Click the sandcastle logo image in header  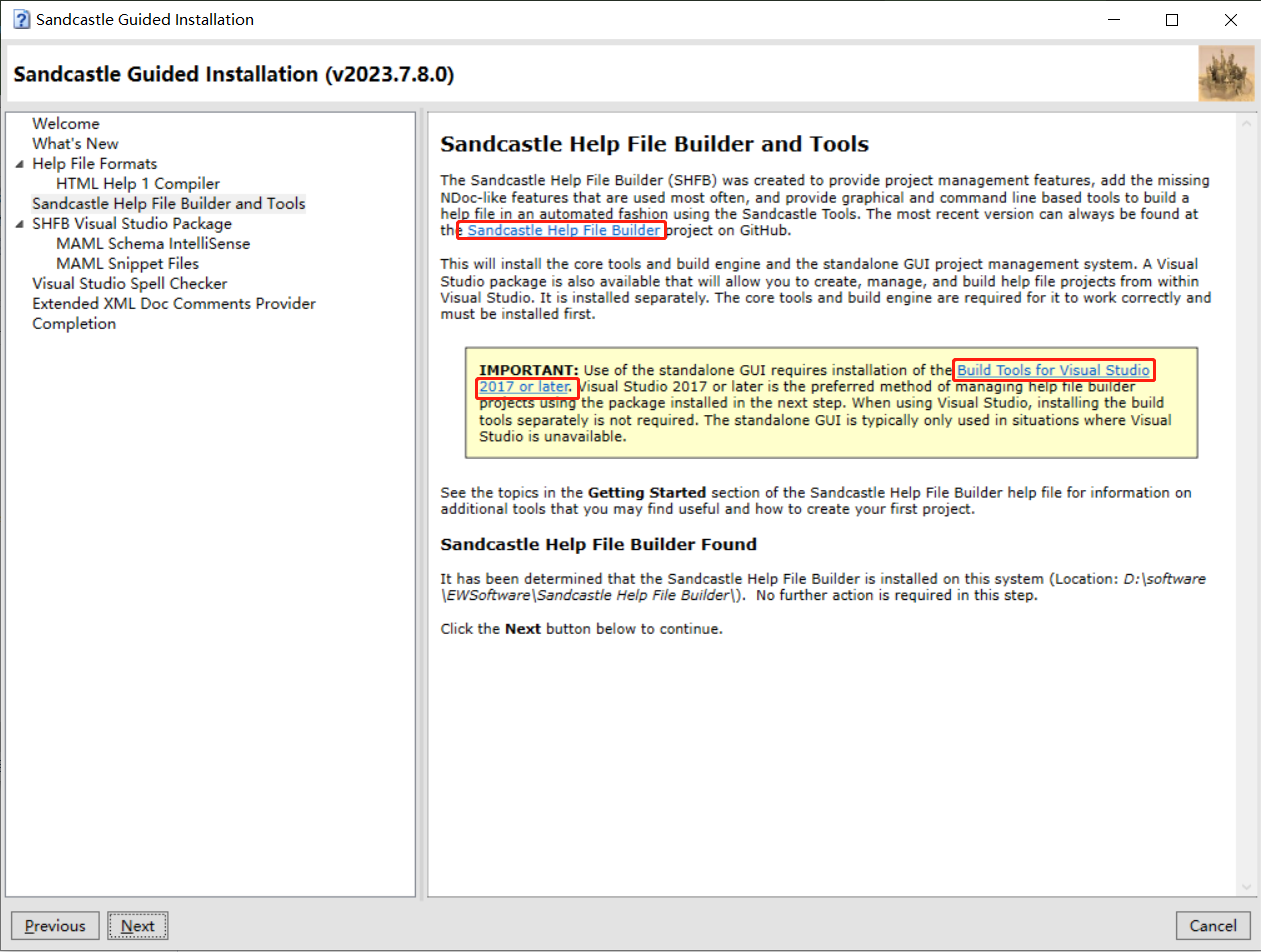coord(1226,74)
